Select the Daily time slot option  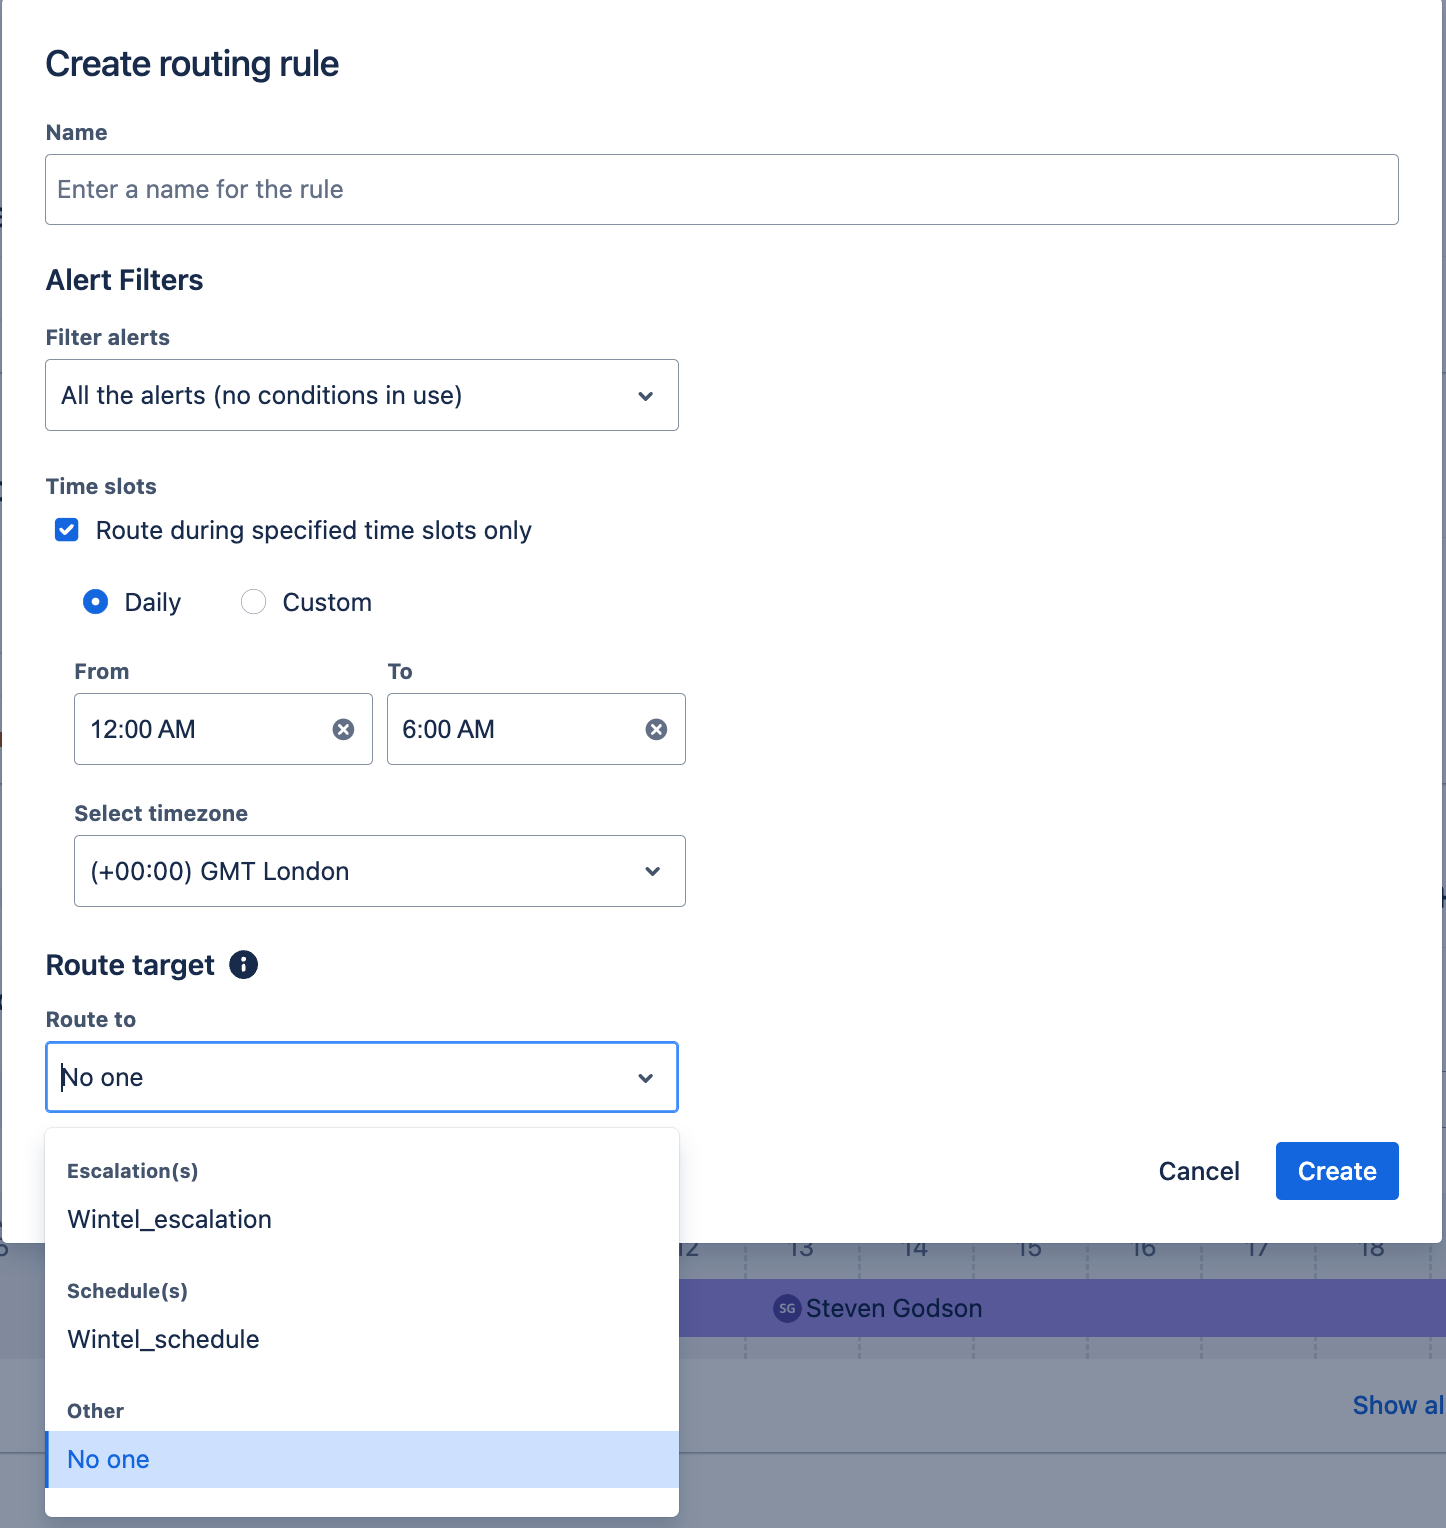click(x=95, y=601)
